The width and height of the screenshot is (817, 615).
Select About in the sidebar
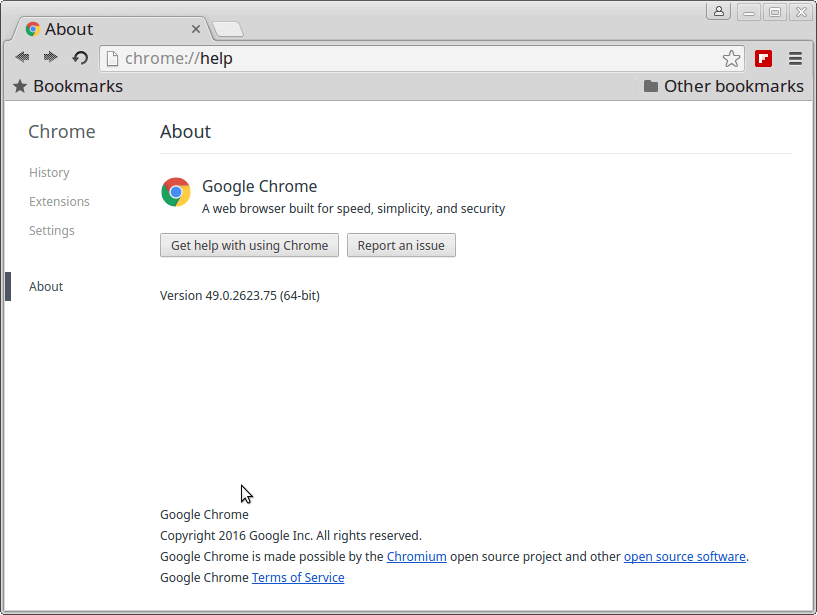pyautogui.click(x=46, y=287)
